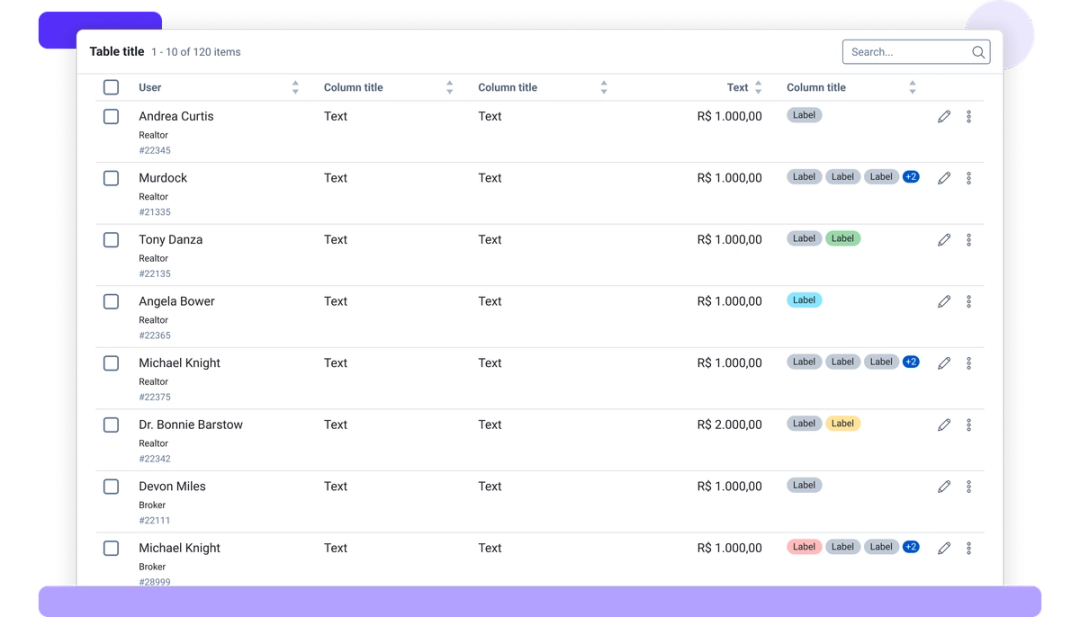
Task: Open the overflow menu for Michael Knight, Realtor
Action: [968, 362]
